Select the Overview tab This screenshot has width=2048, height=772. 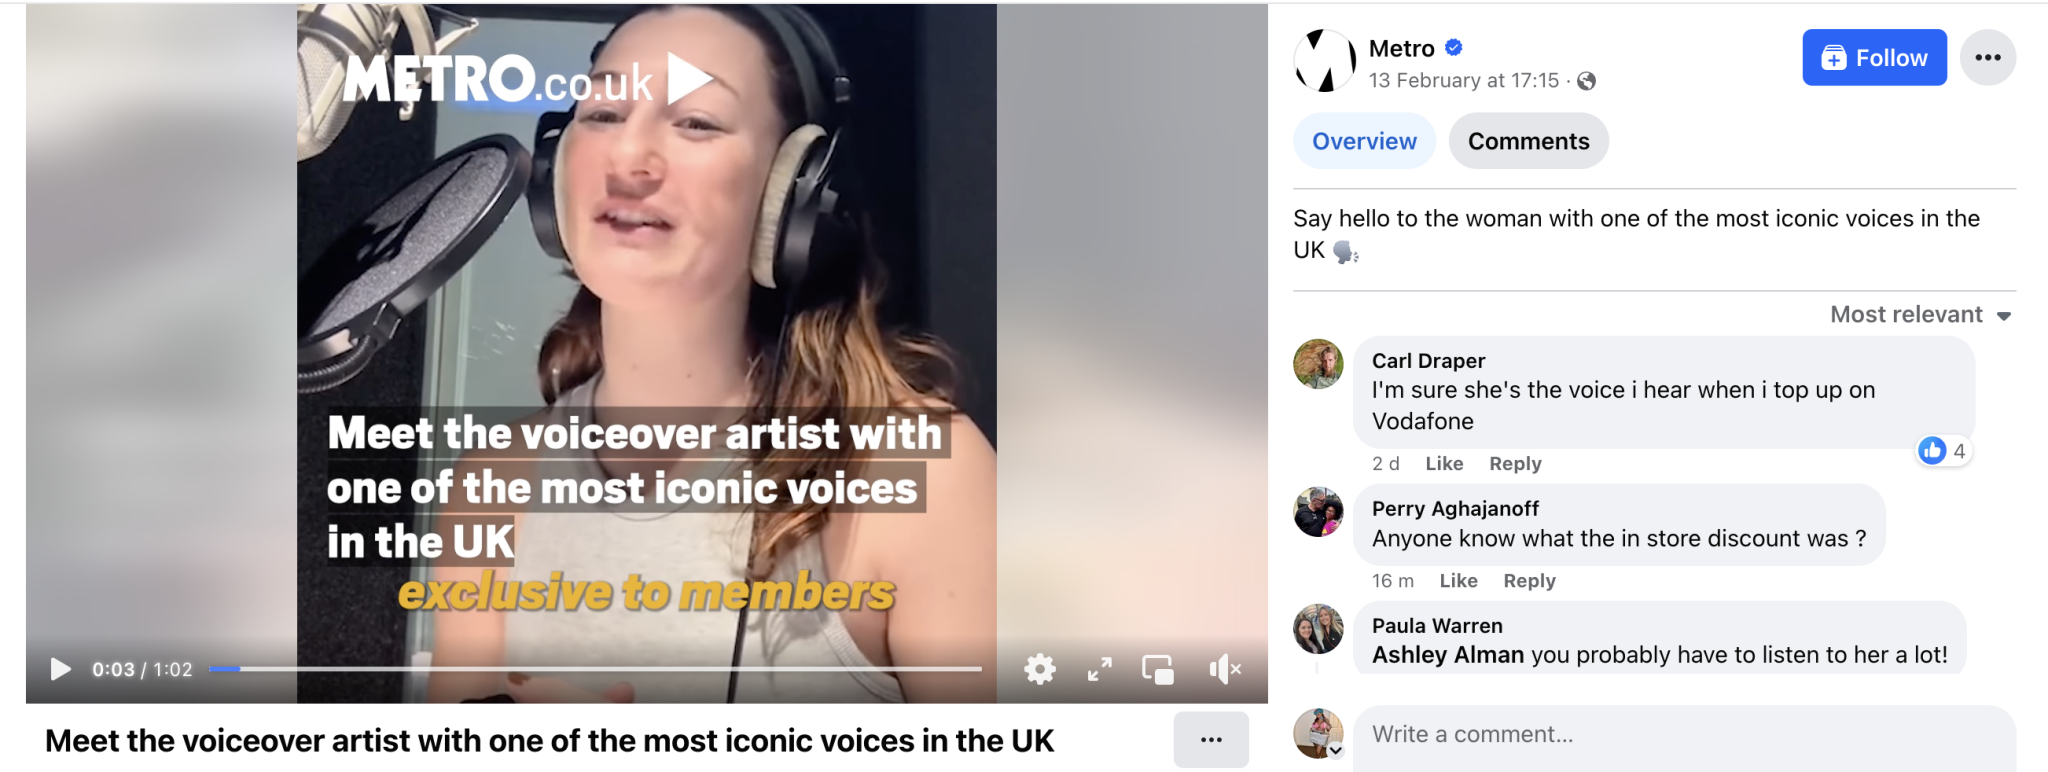pyautogui.click(x=1364, y=141)
